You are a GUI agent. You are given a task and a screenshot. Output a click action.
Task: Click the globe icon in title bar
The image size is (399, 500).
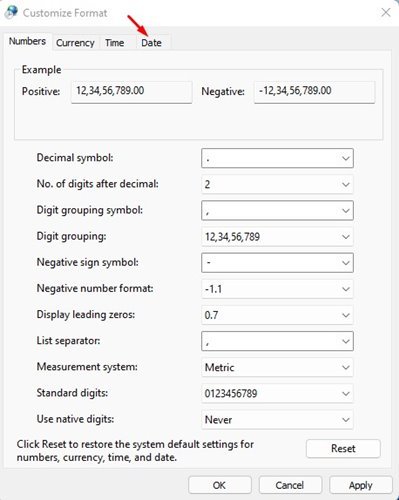click(x=11, y=12)
